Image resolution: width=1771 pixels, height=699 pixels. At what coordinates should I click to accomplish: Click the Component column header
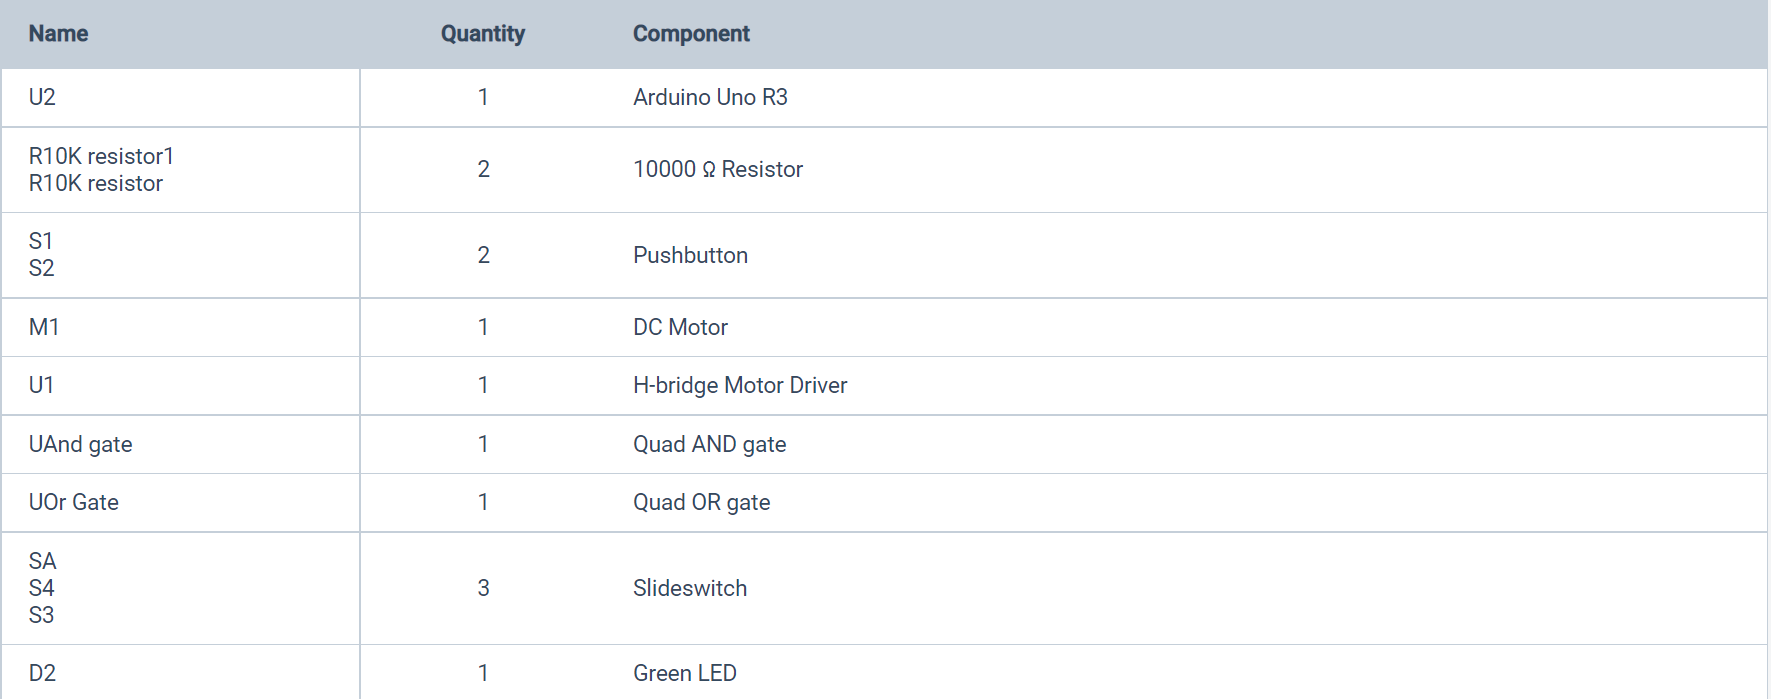[x=691, y=34]
